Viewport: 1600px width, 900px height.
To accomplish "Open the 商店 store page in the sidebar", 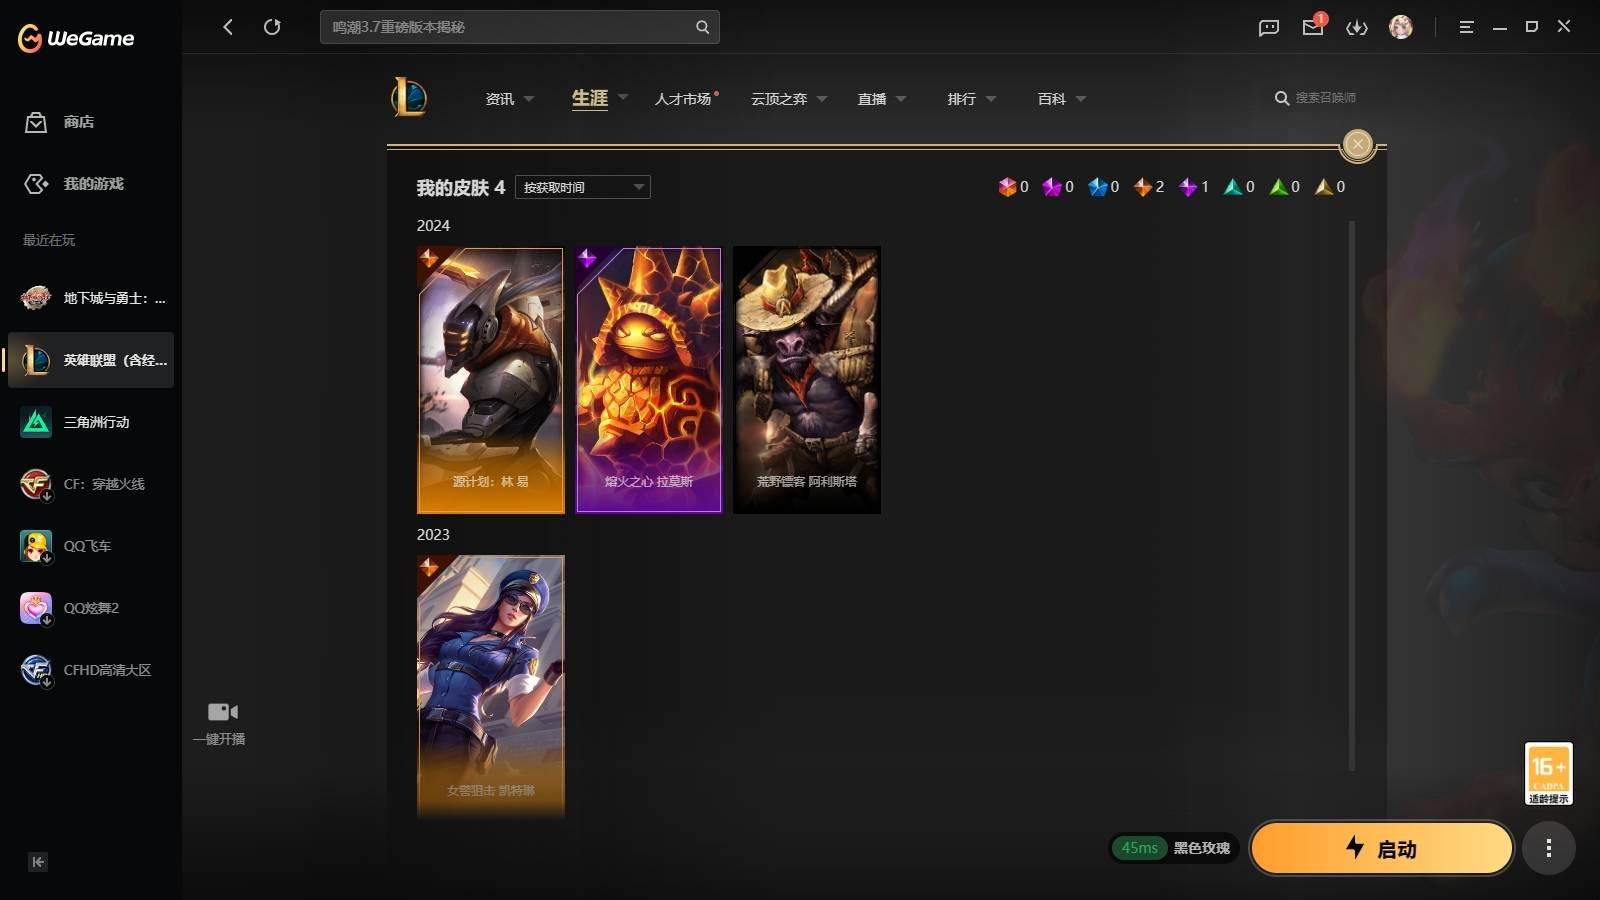I will (60, 122).
